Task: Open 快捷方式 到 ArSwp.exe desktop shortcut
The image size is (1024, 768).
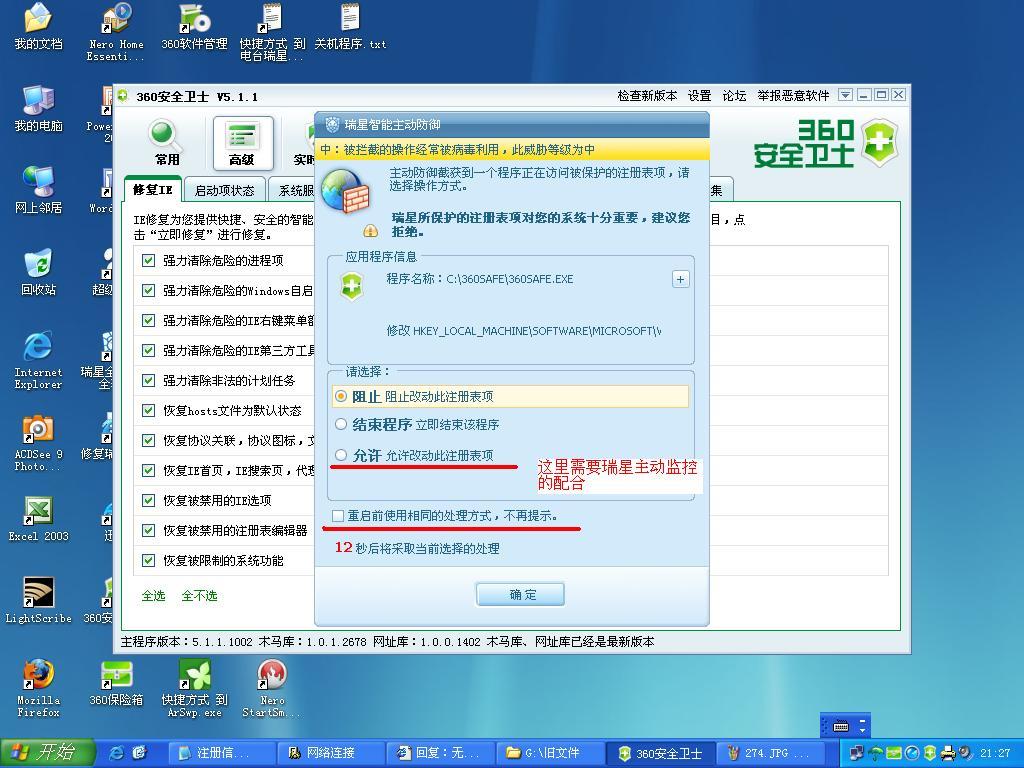Action: click(x=194, y=688)
